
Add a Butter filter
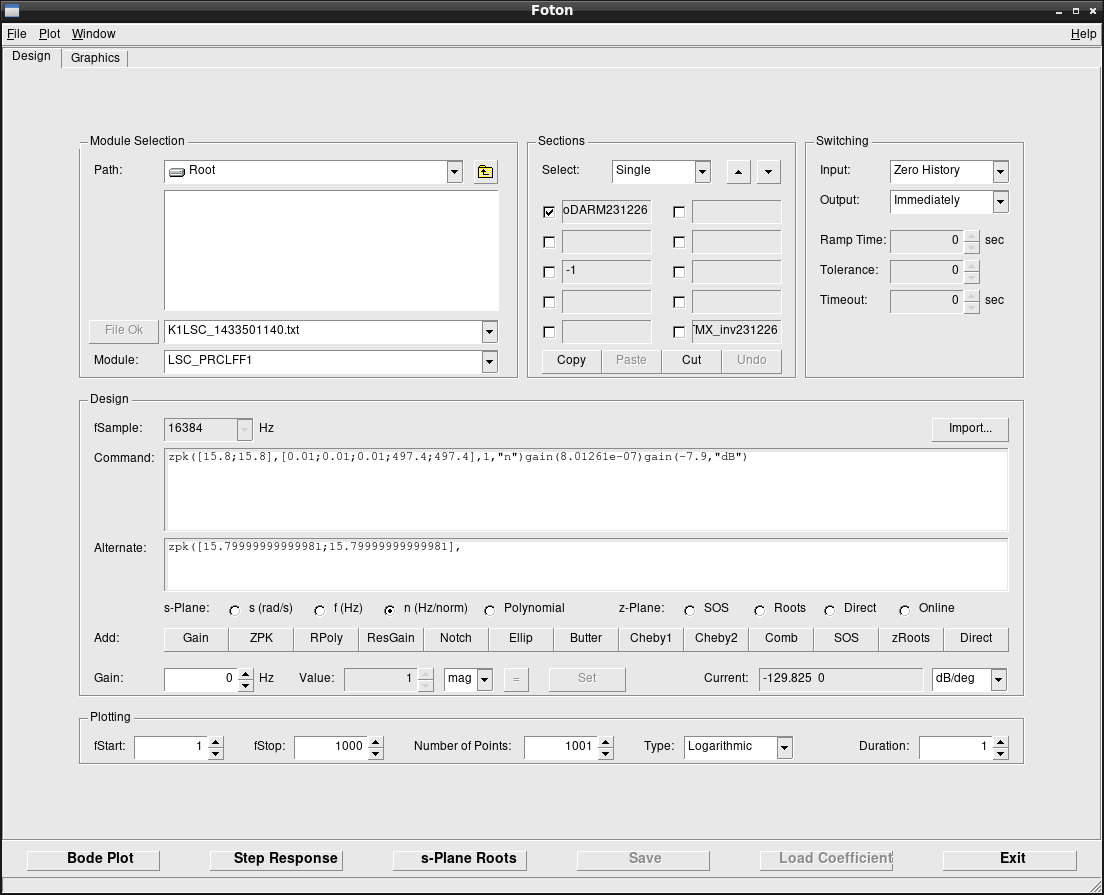click(586, 639)
